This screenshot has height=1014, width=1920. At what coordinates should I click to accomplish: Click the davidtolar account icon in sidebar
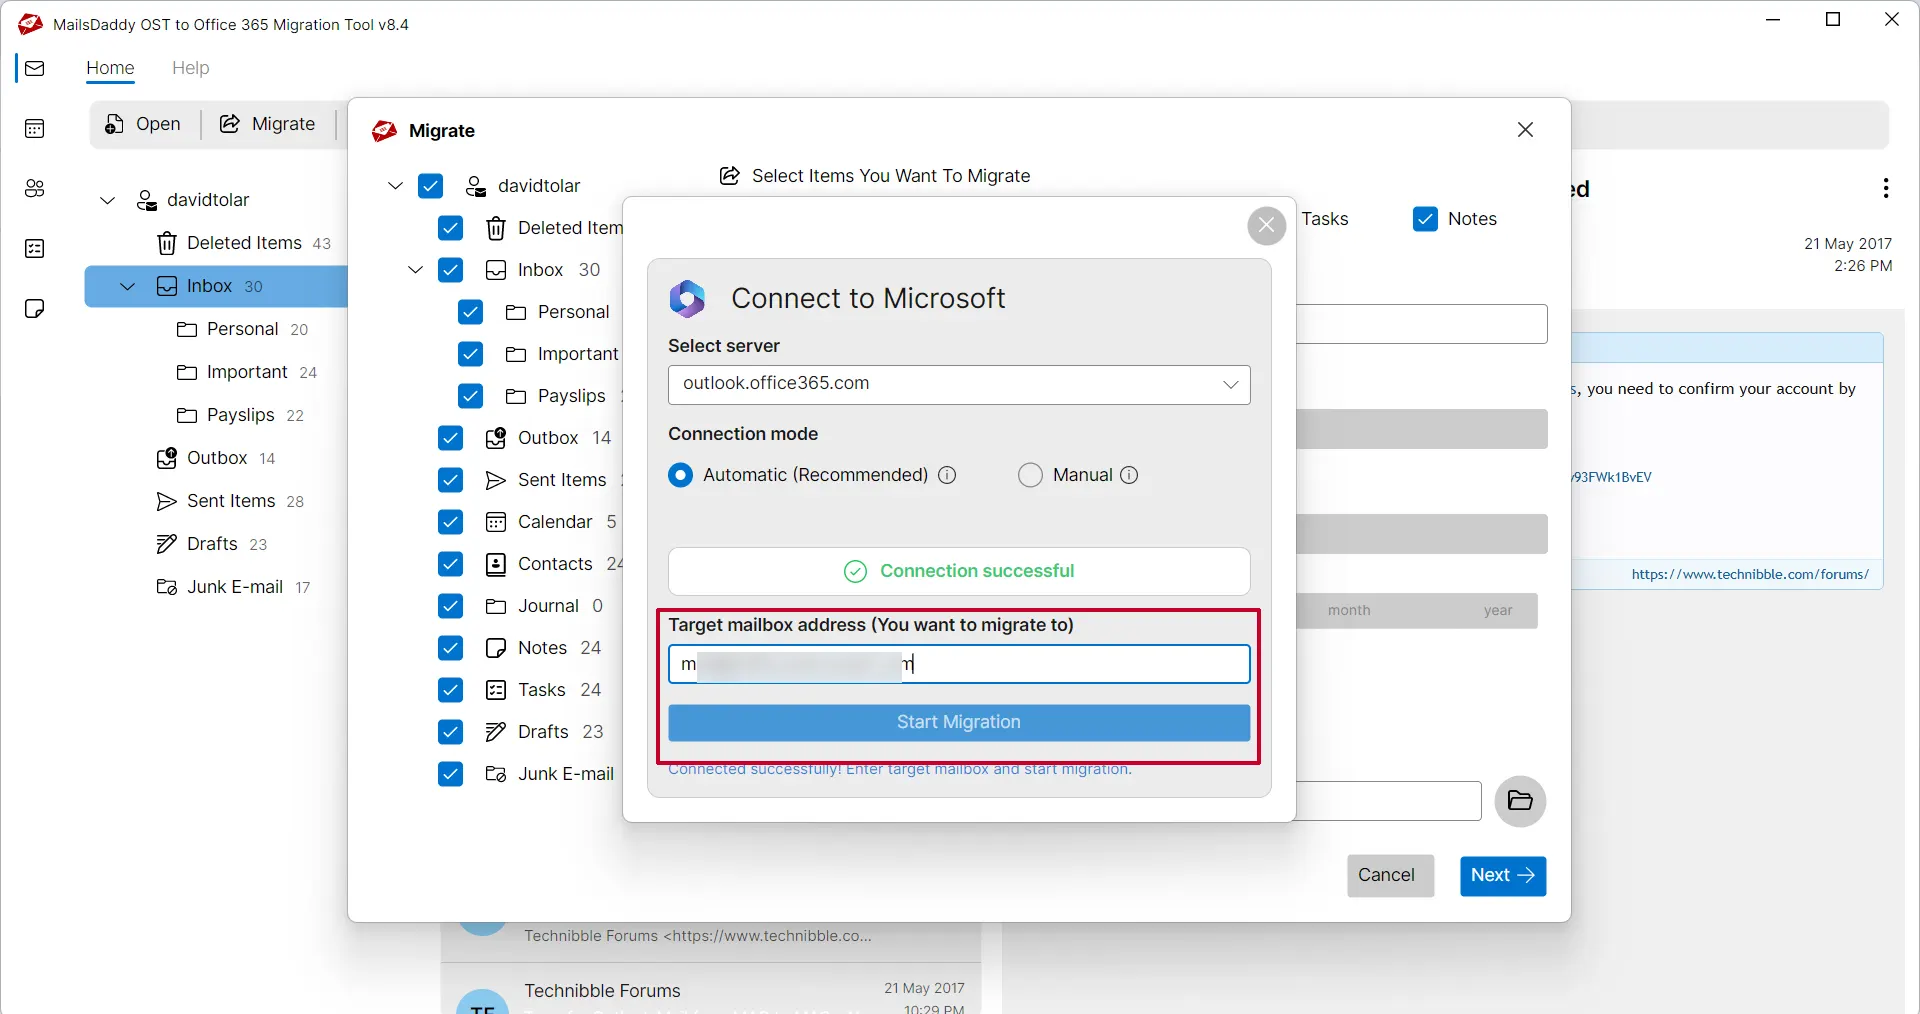tap(147, 200)
